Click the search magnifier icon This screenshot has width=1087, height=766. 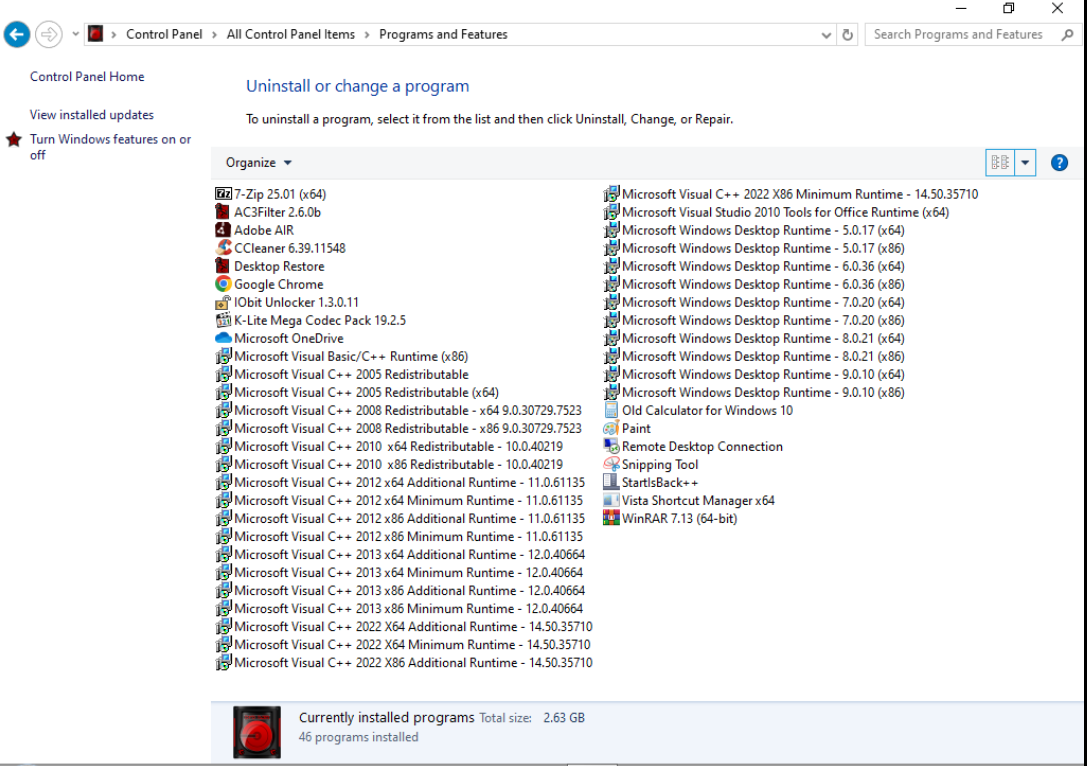coord(1067,35)
